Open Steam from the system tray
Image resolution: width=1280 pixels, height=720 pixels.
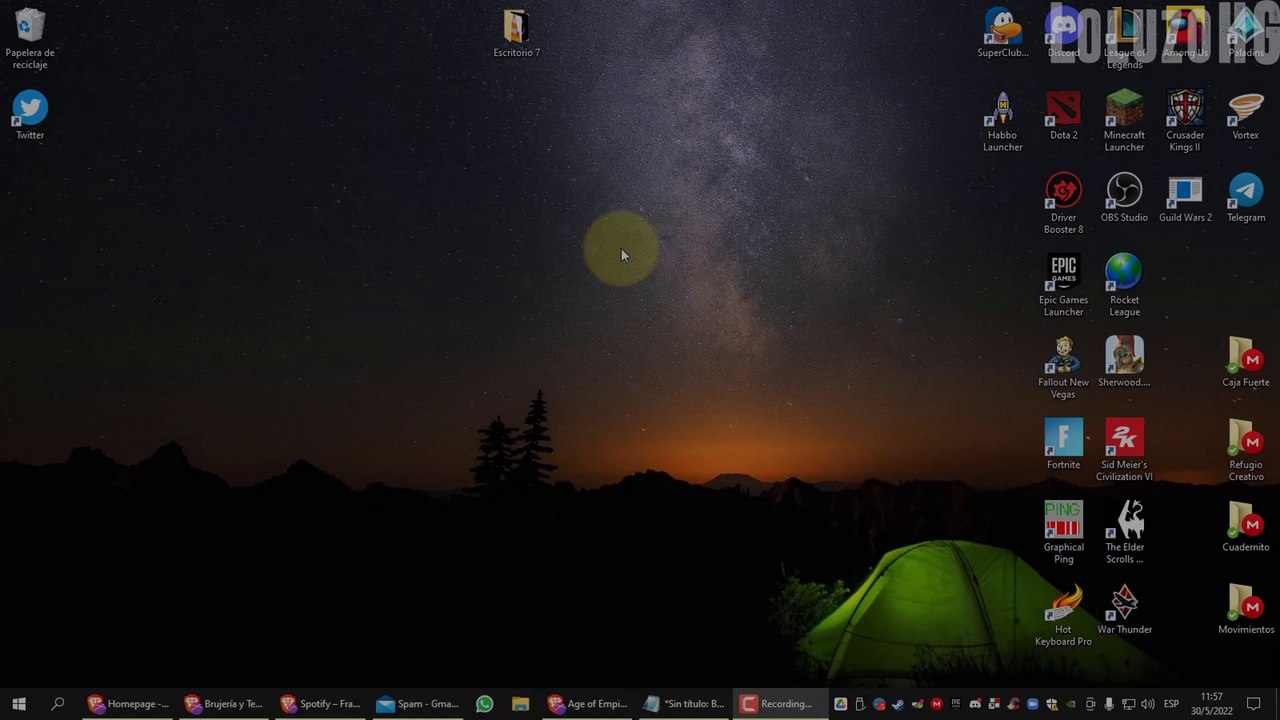(x=897, y=704)
